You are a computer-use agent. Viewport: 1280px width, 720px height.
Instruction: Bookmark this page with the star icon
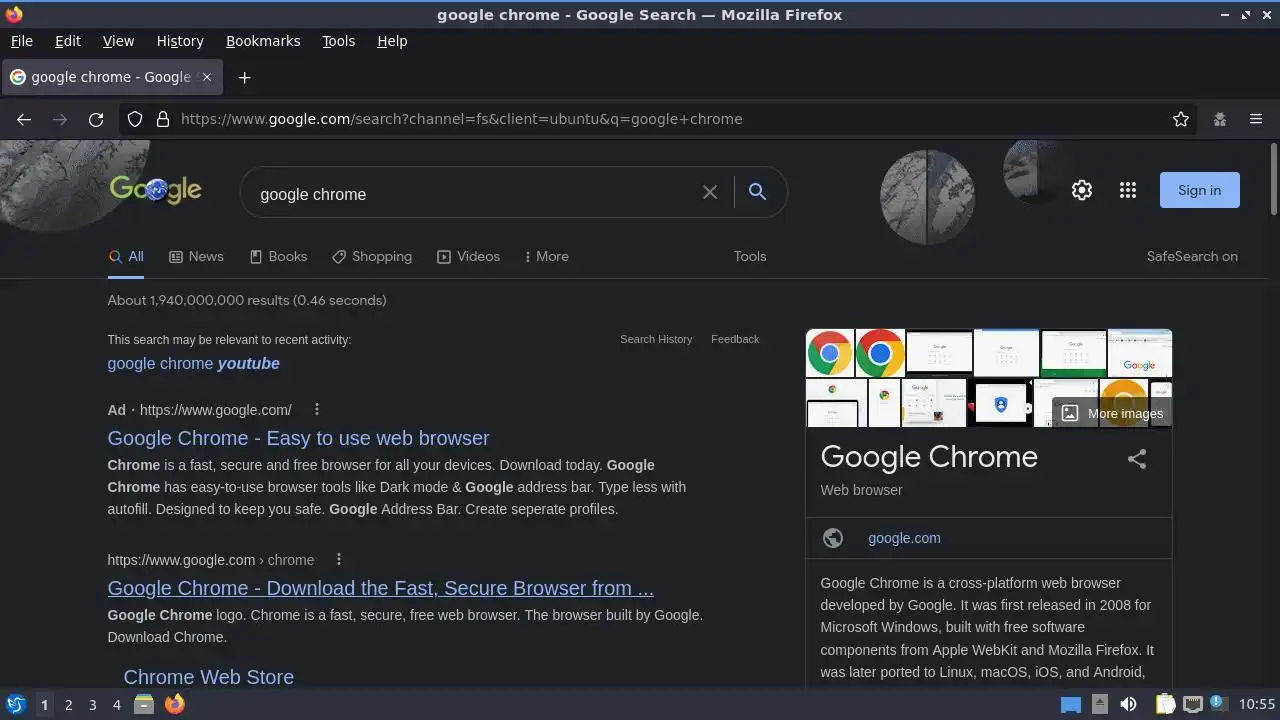pos(1181,119)
